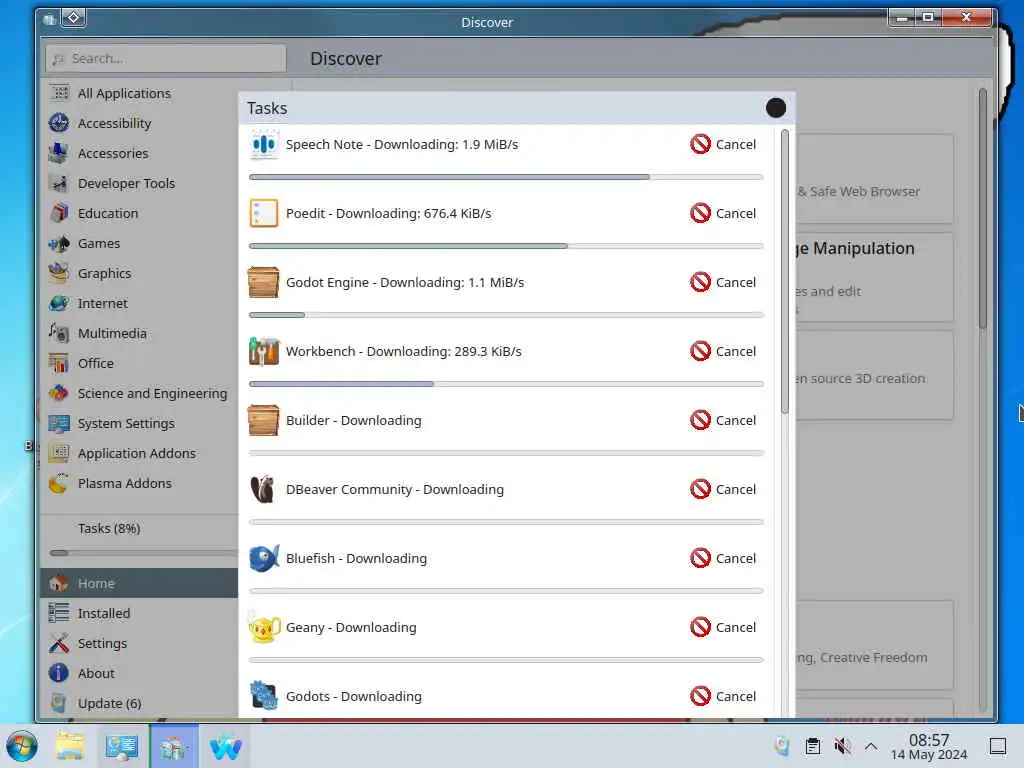Viewport: 1024px width, 768px height.
Task: Click the muted volume tray icon
Action: tap(842, 746)
